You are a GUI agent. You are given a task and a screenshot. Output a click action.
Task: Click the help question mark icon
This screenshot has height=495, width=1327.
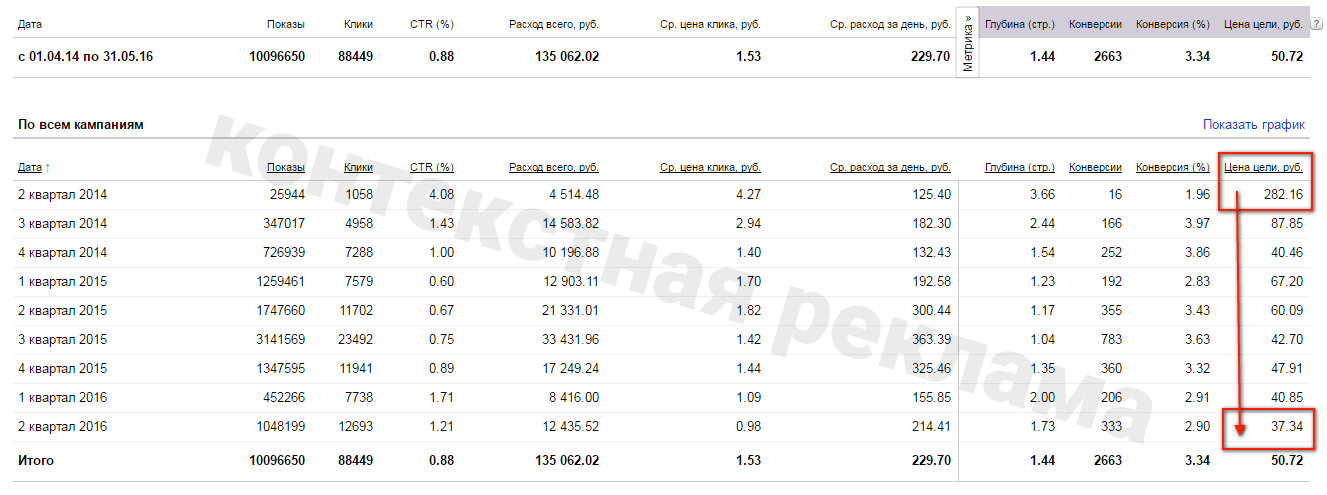pyautogui.click(x=1316, y=23)
